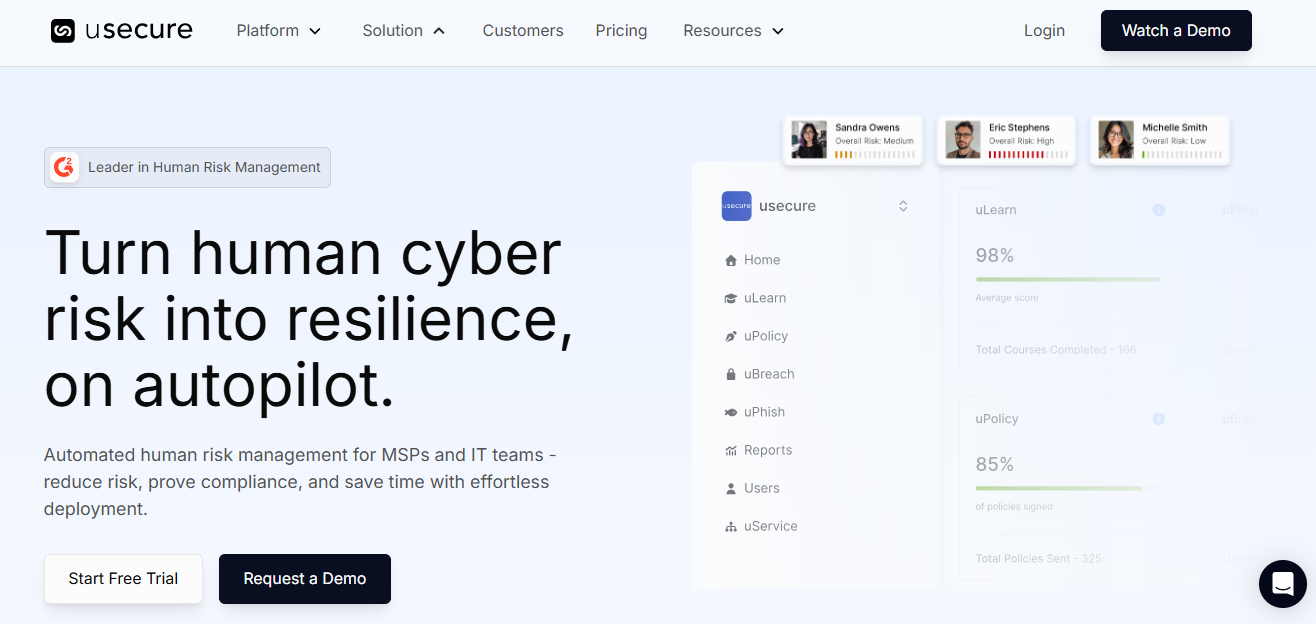The image size is (1316, 624).
Task: Select uPhish in the sidebar
Action: pyautogui.click(x=731, y=411)
